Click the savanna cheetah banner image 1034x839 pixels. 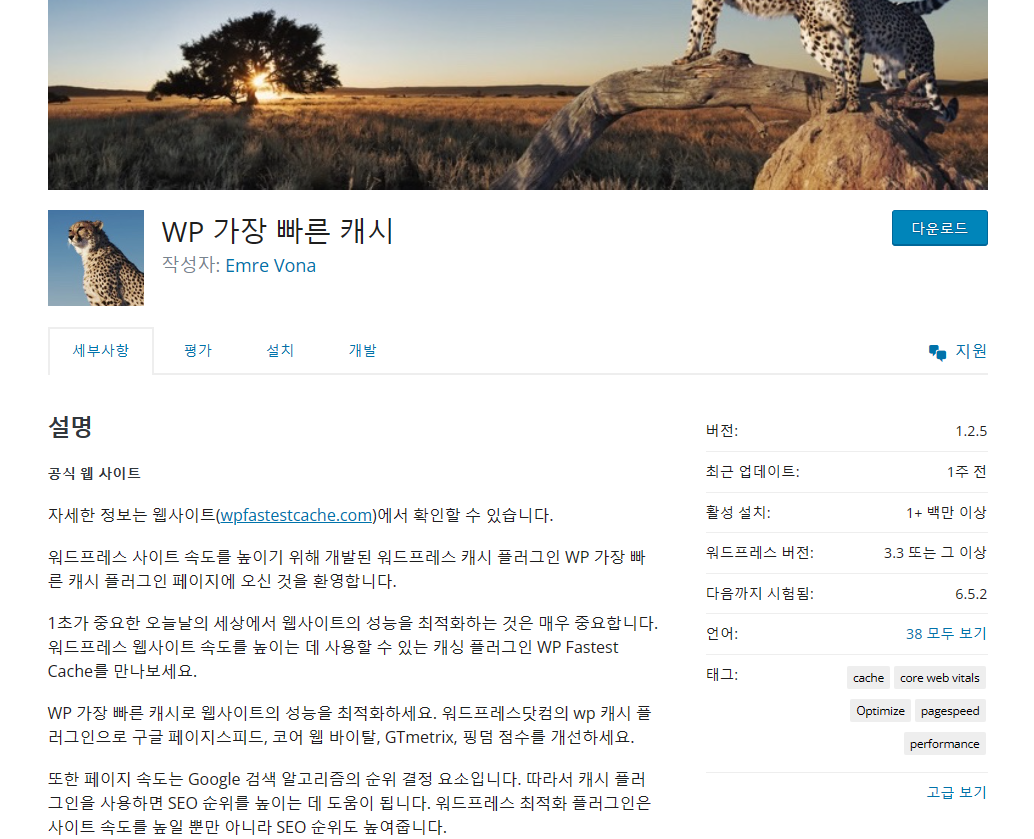pos(518,95)
